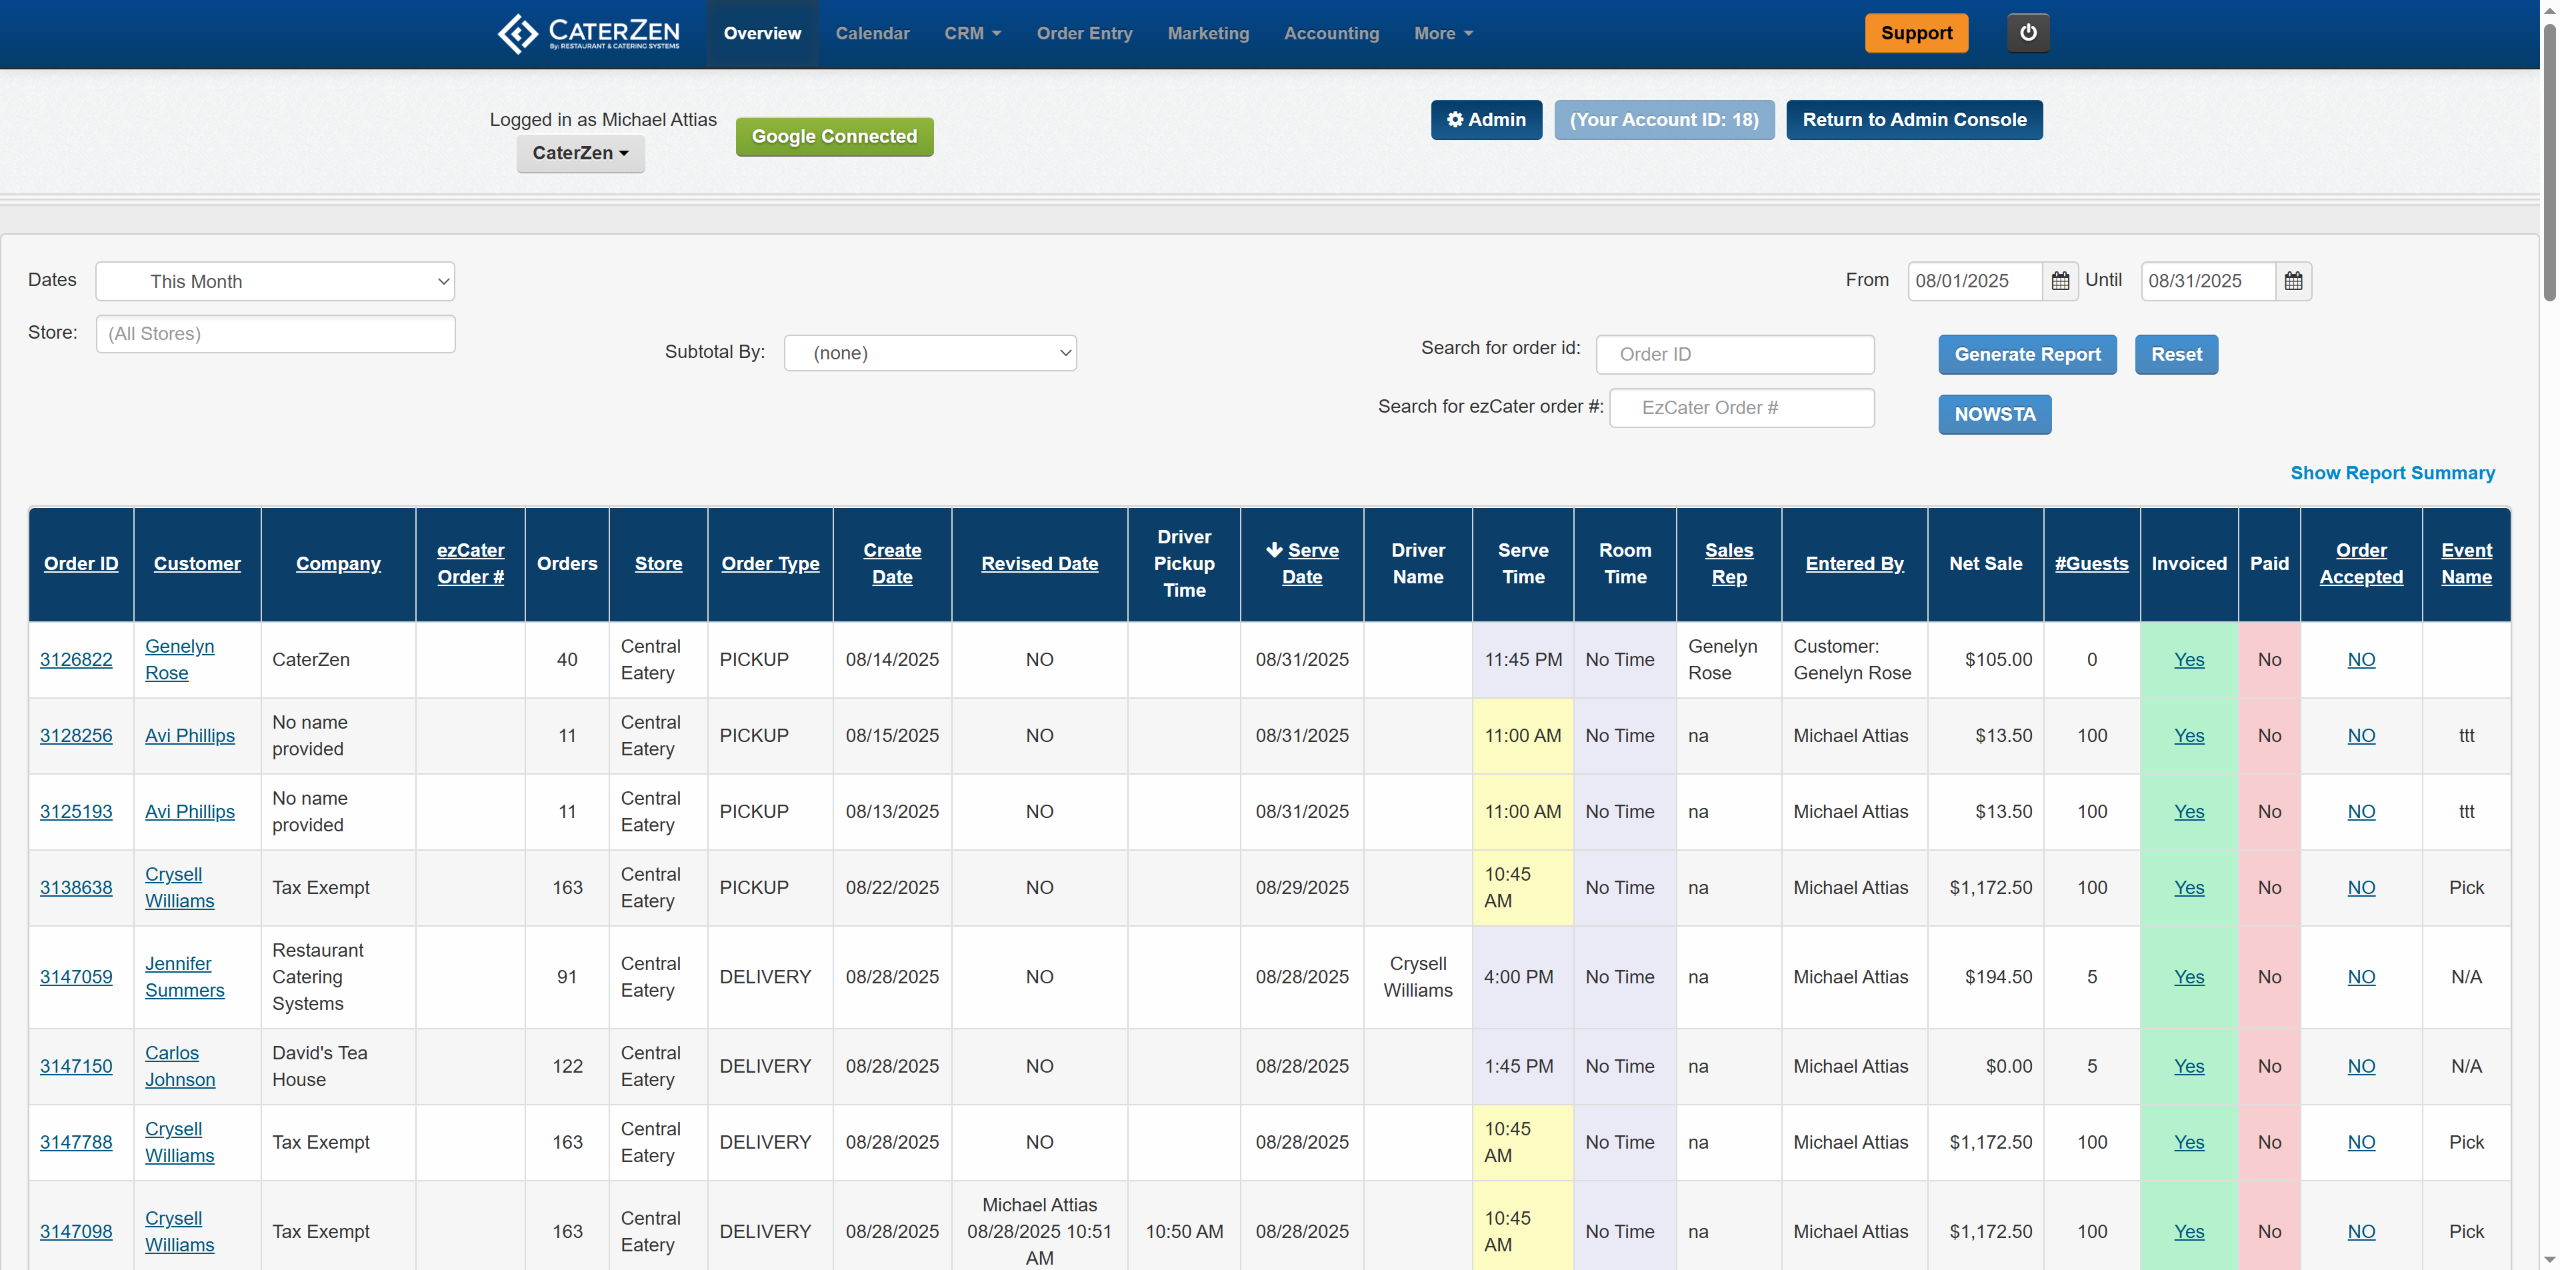Open the From date calendar icon
The width and height of the screenshot is (2560, 1270).
coord(2060,281)
